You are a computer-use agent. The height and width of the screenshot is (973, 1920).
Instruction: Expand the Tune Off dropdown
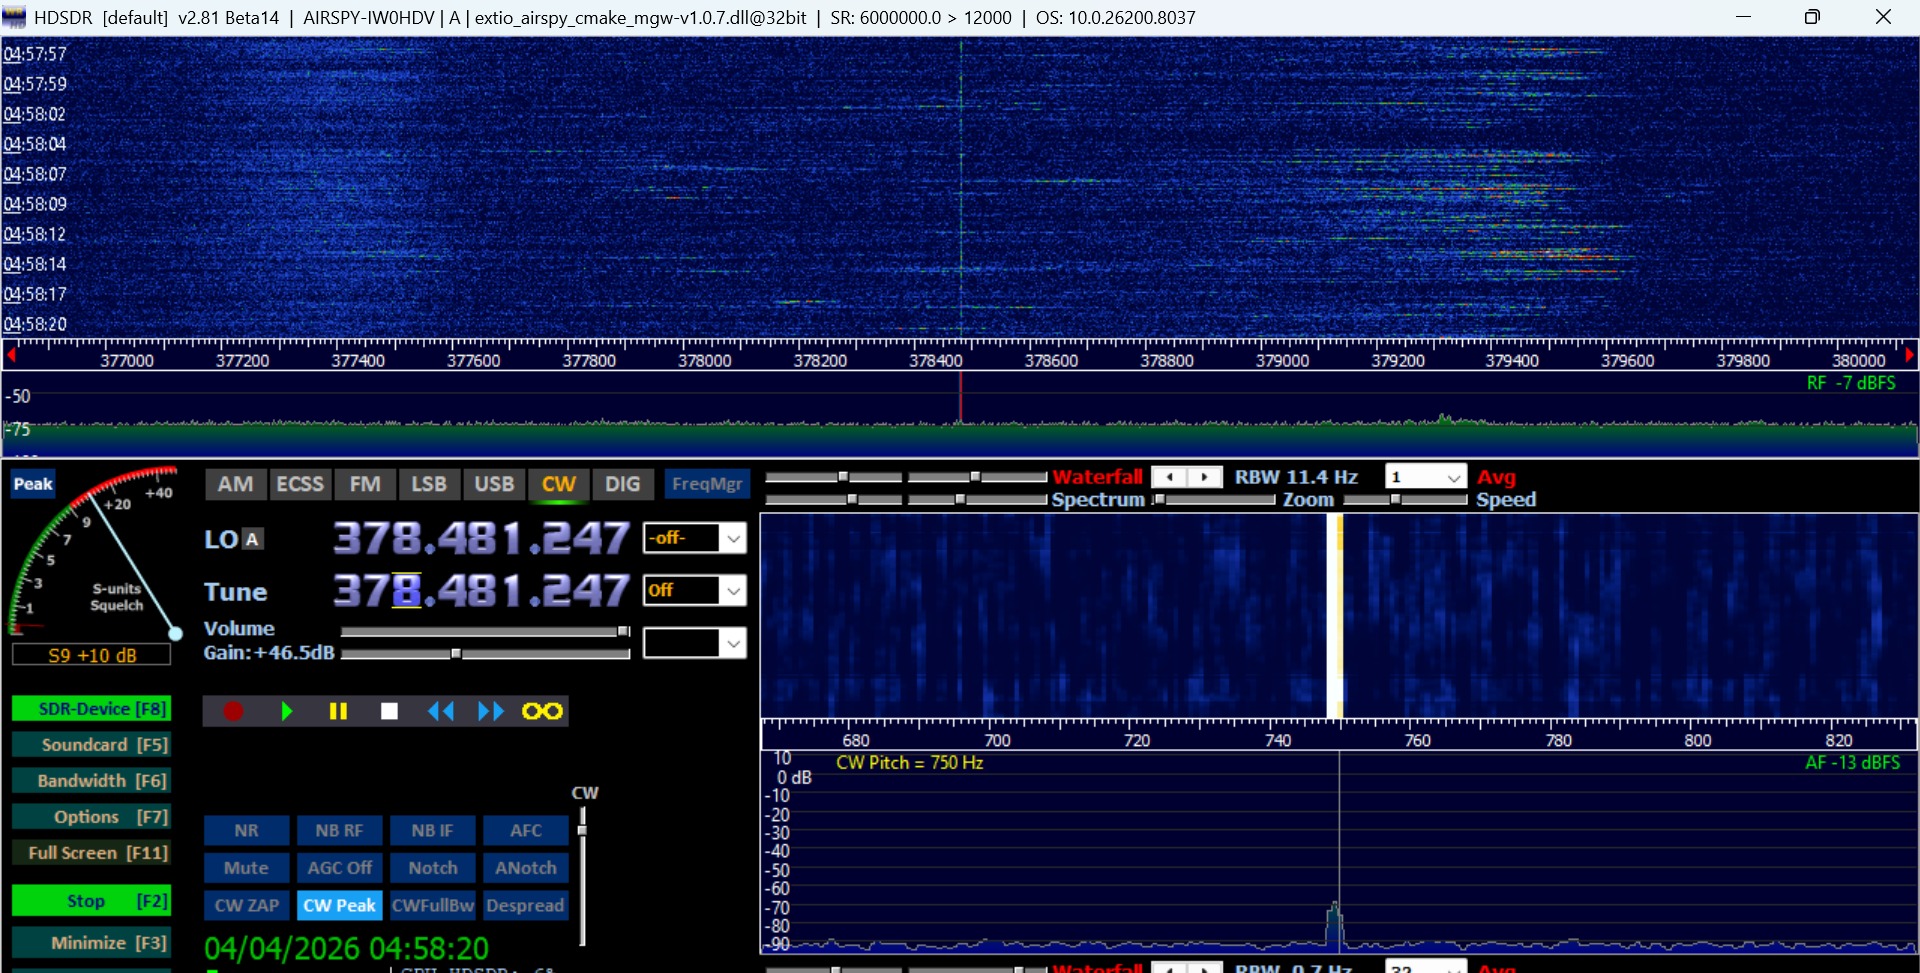tap(733, 591)
